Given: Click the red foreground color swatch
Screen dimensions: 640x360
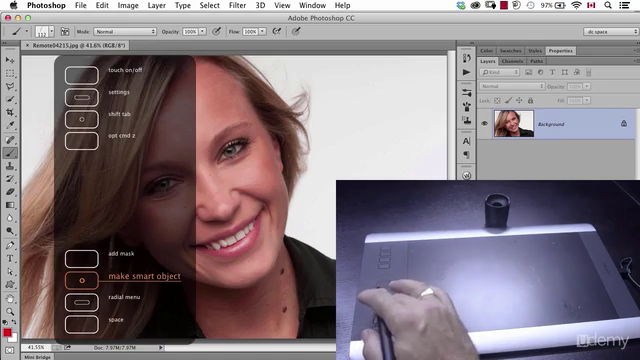Looking at the screenshot, I should point(7,333).
